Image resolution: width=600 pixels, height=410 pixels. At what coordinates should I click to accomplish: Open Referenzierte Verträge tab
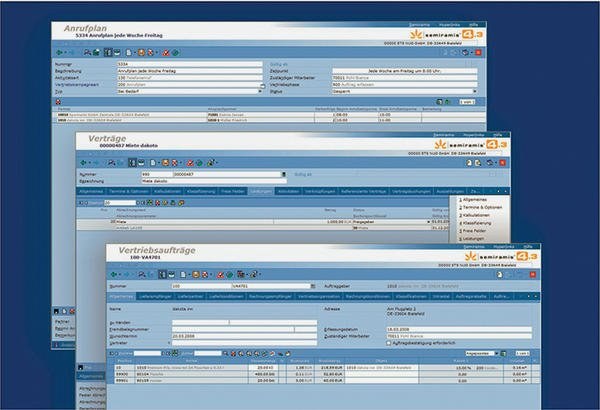tap(364, 191)
